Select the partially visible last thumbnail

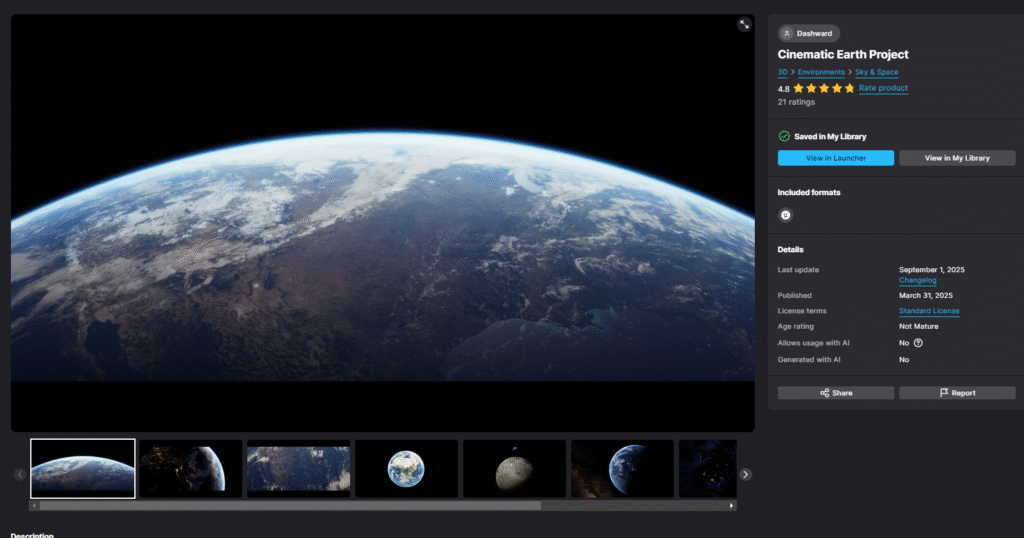(x=708, y=469)
